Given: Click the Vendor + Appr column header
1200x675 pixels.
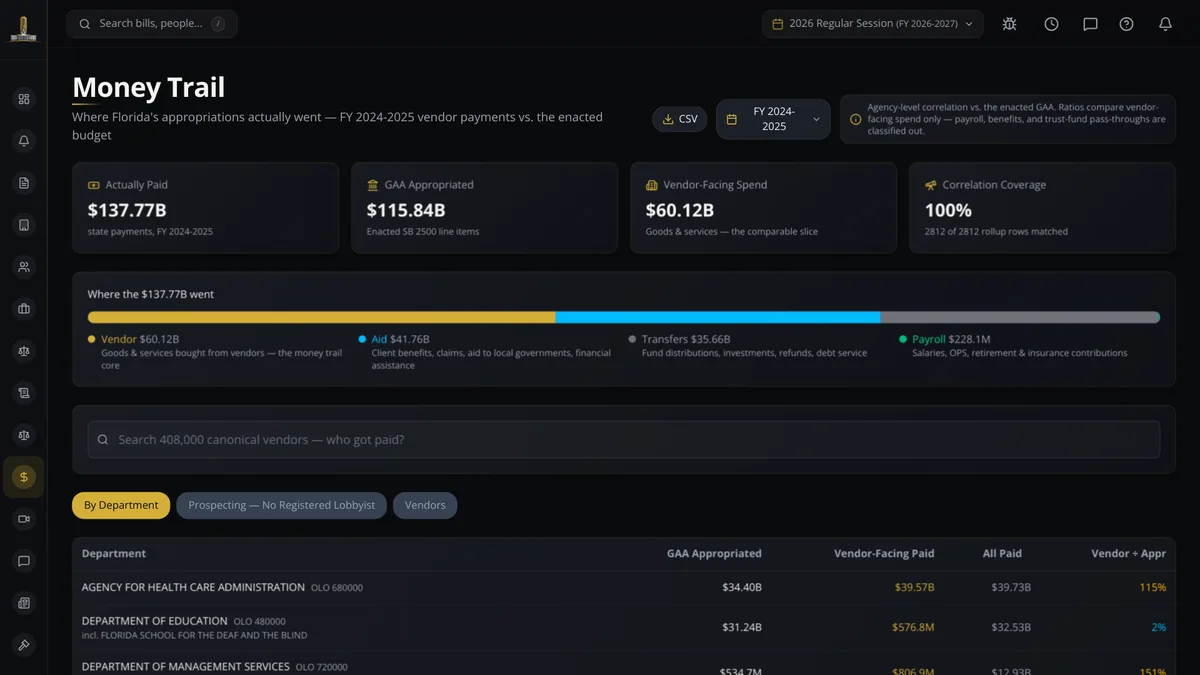Looking at the screenshot, I should point(1128,553).
